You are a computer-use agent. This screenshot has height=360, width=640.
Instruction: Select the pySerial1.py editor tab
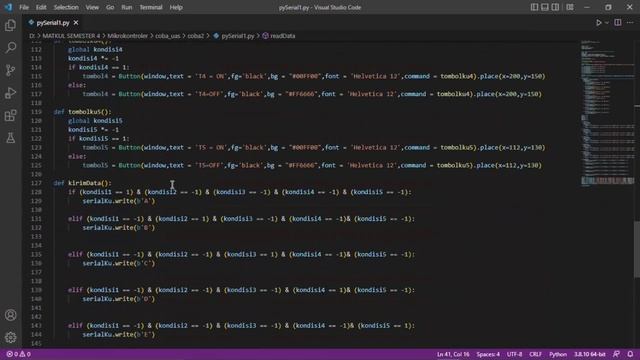coord(53,23)
